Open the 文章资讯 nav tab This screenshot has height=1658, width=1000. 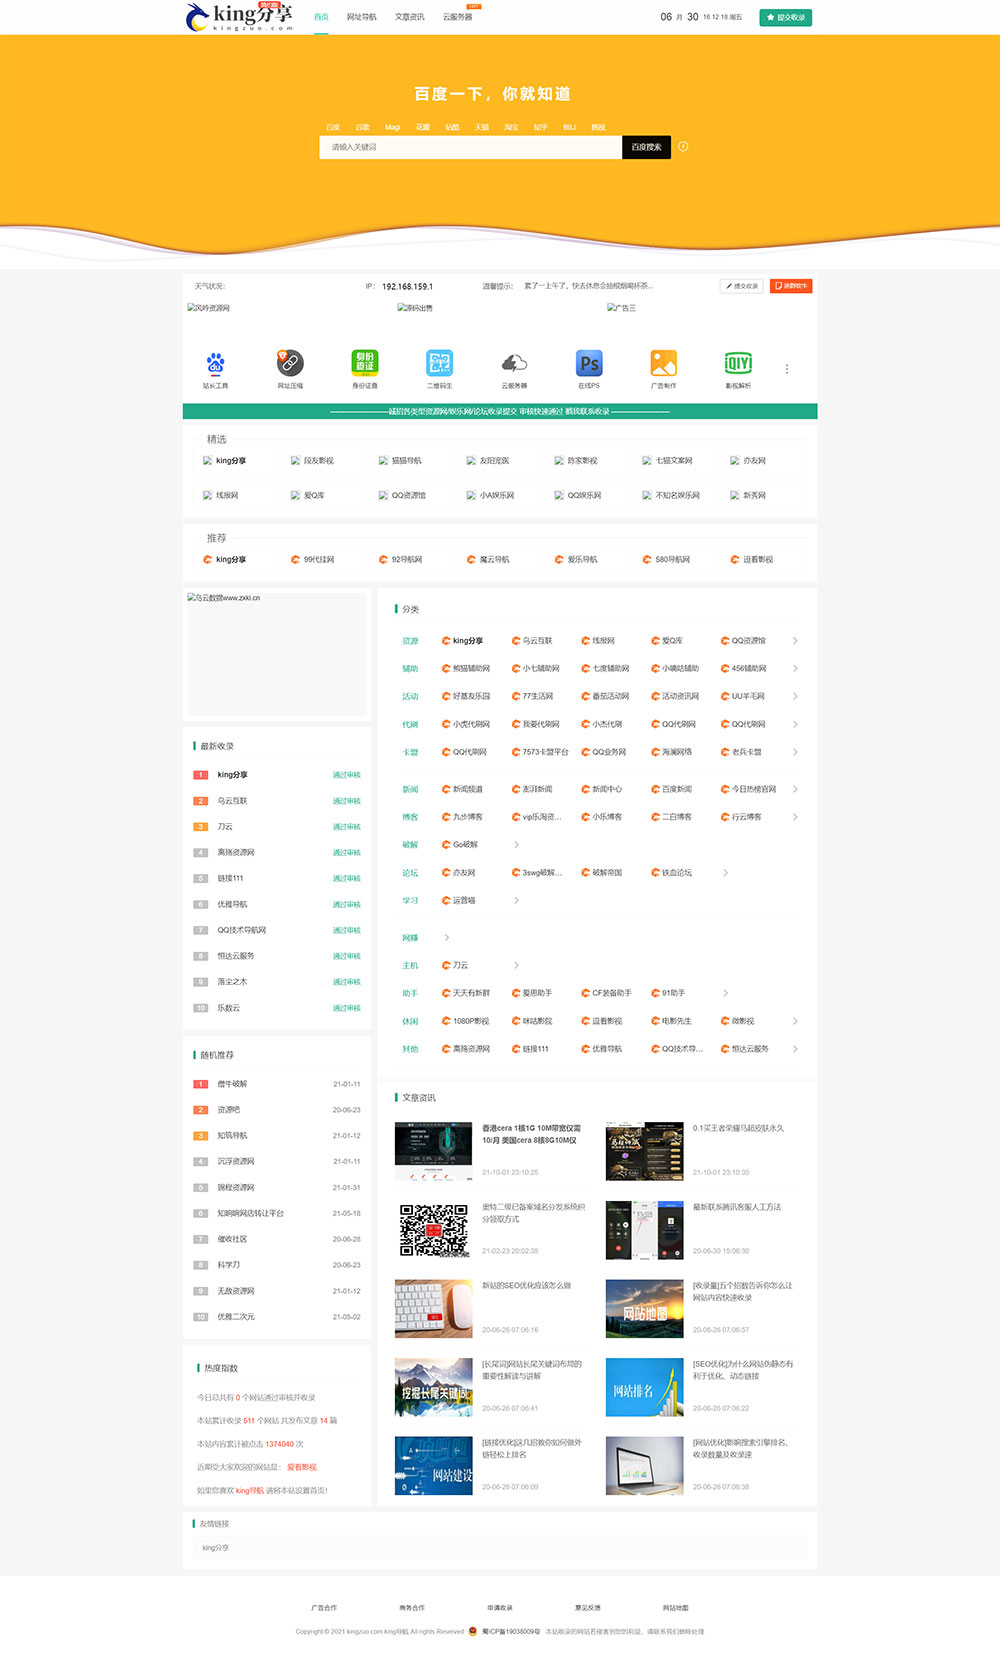(410, 17)
